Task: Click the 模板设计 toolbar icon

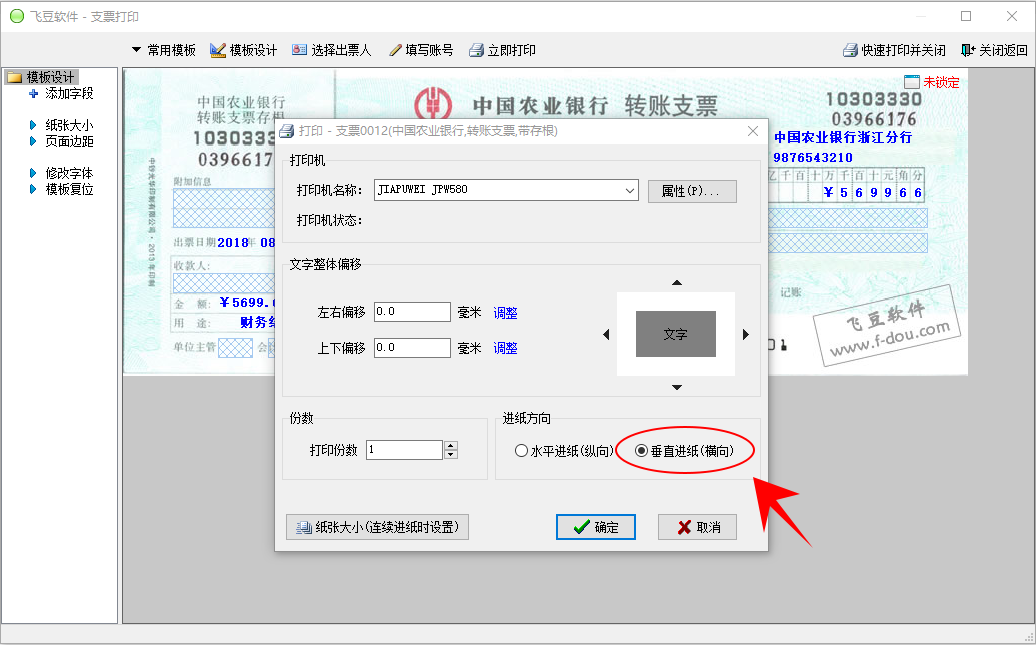Action: [218, 50]
